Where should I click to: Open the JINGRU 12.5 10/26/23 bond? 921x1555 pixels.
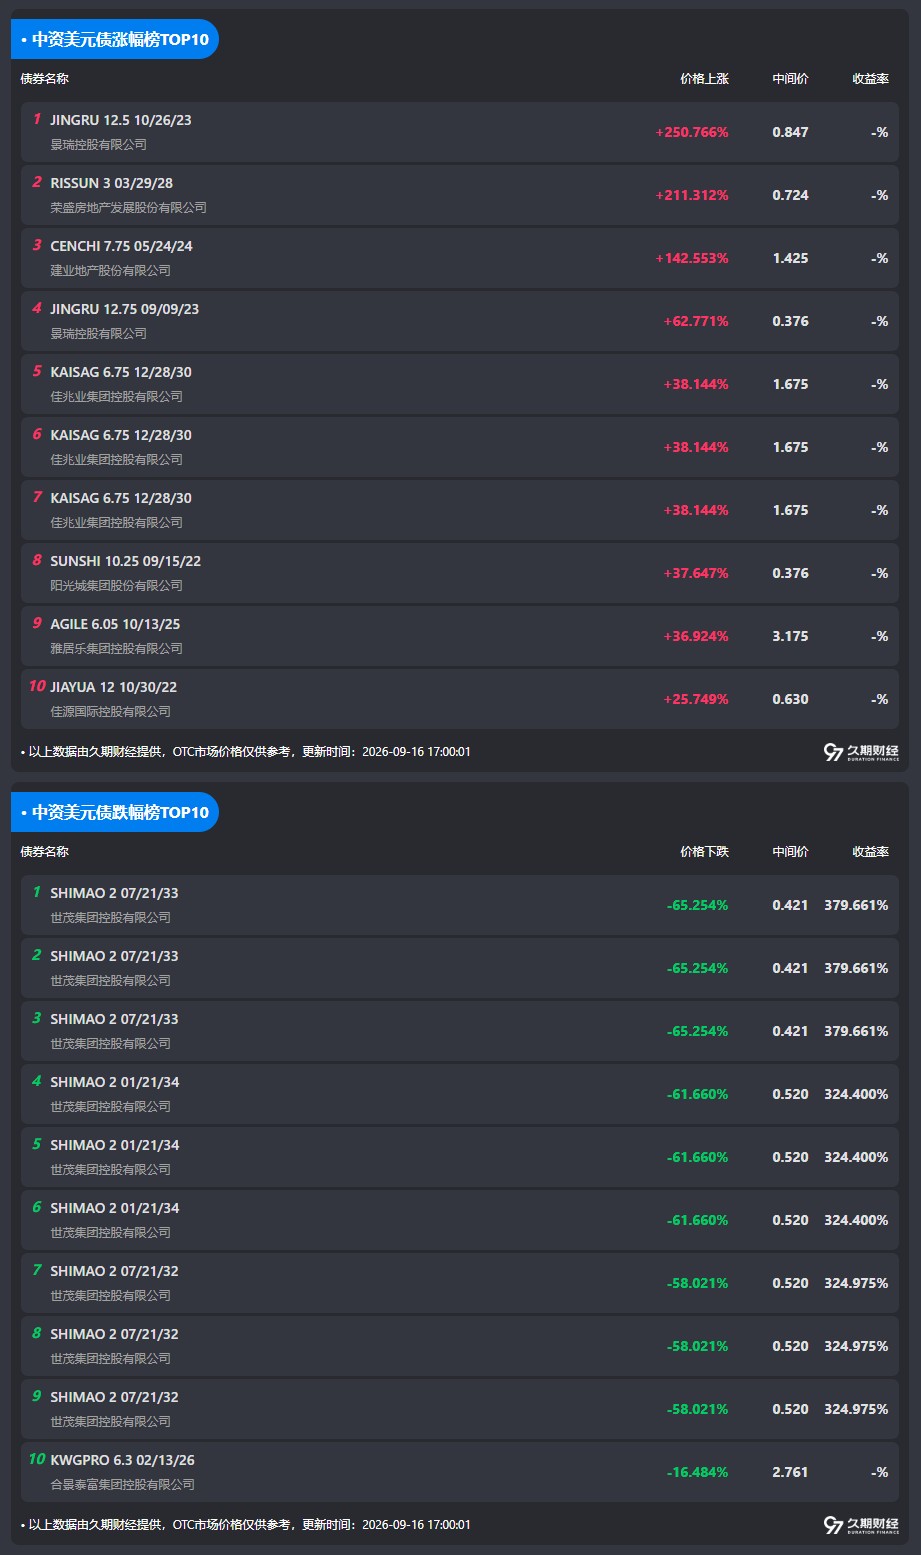tap(121, 120)
